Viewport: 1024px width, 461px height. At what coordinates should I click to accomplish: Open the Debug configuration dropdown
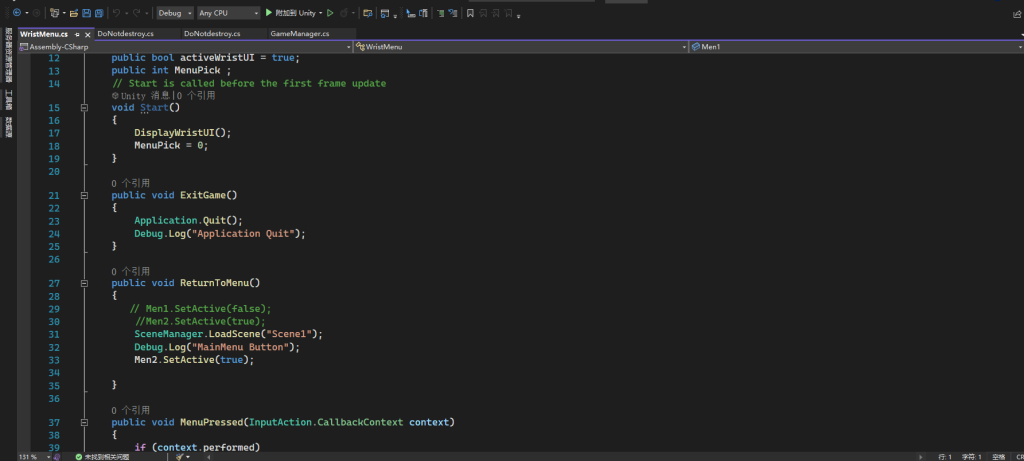pos(176,12)
